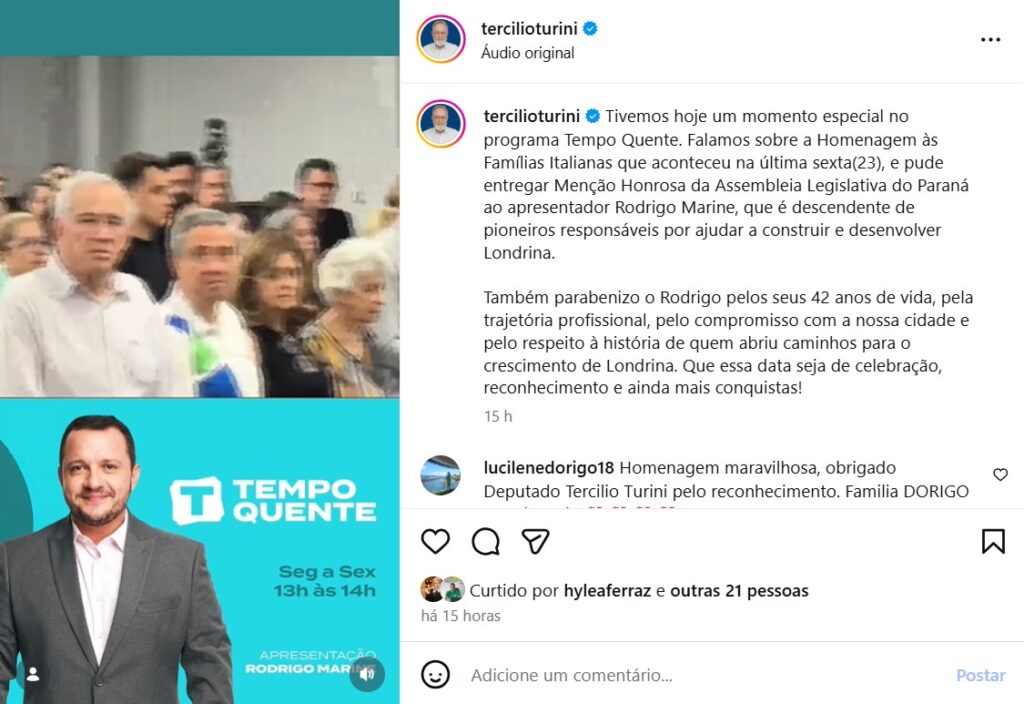Like lucilenedorigo18's comment with small heart
Screen dimensions: 1024x704
point(1000,475)
